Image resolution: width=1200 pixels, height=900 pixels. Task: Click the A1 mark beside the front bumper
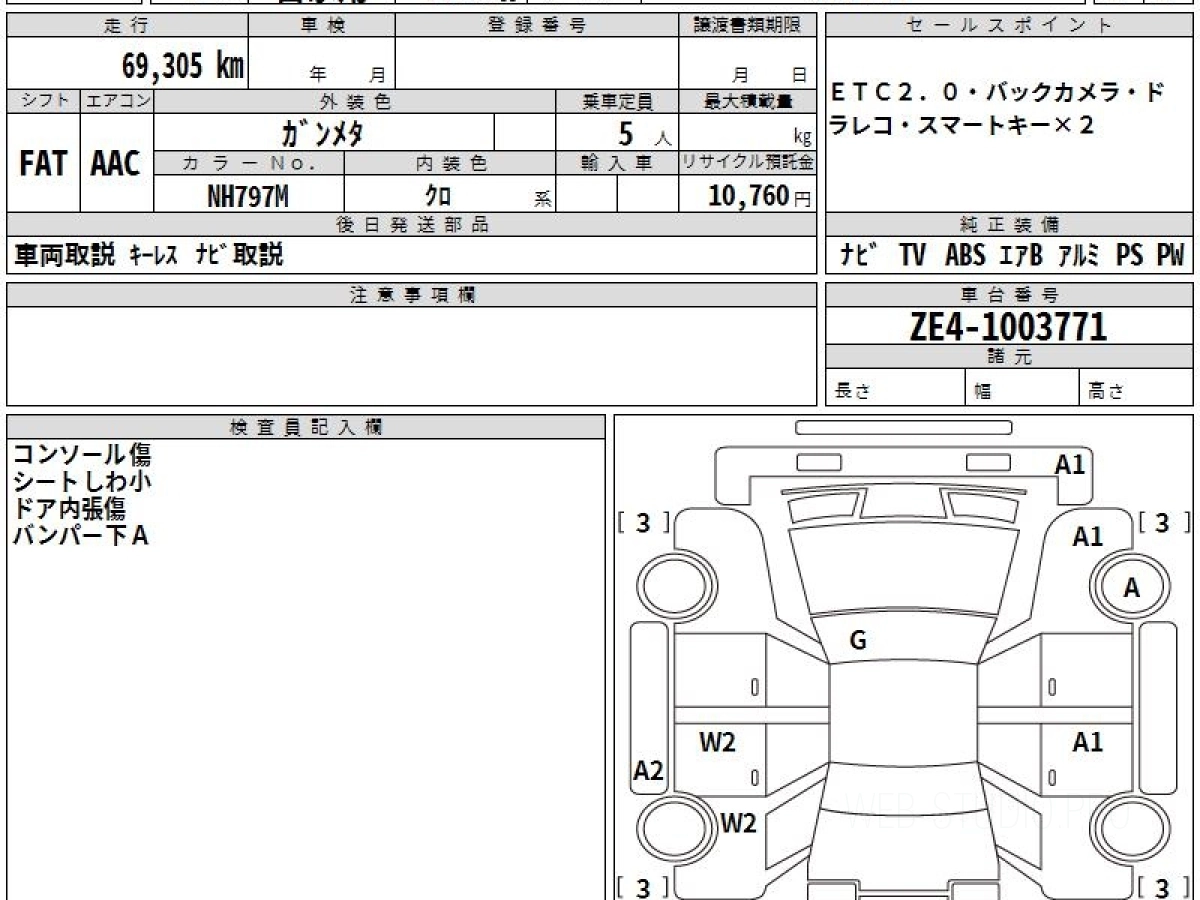(x=1070, y=464)
